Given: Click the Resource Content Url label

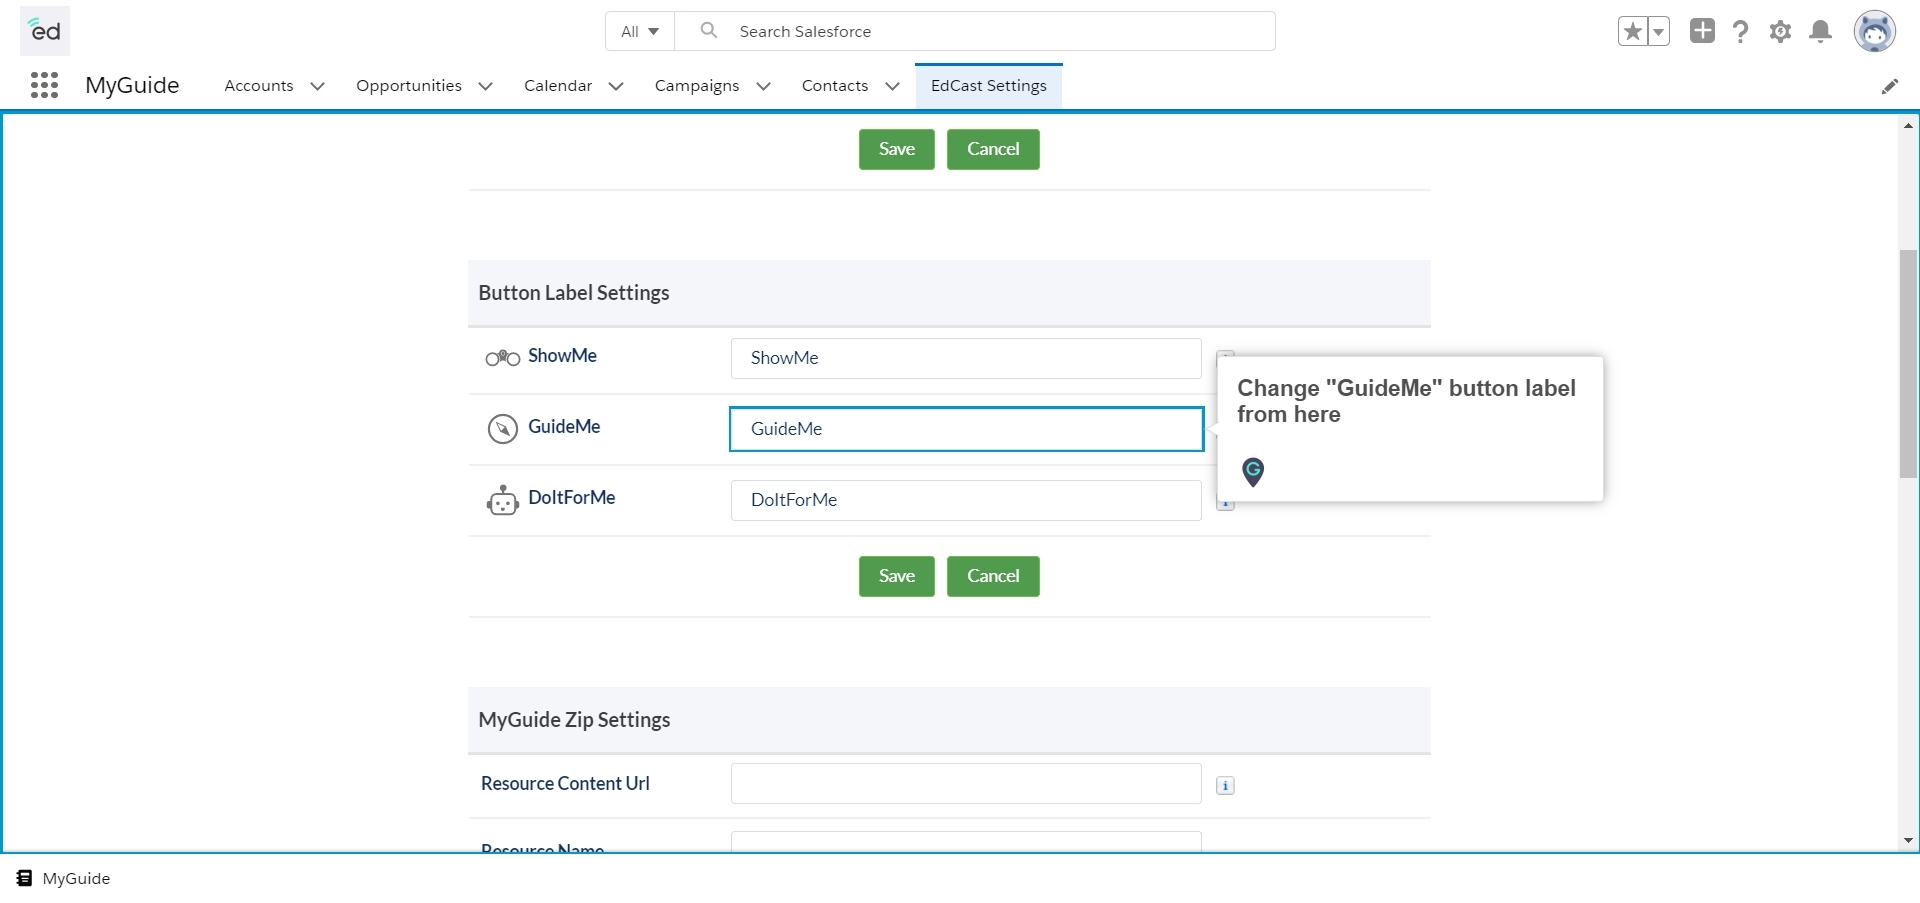Looking at the screenshot, I should (x=565, y=784).
